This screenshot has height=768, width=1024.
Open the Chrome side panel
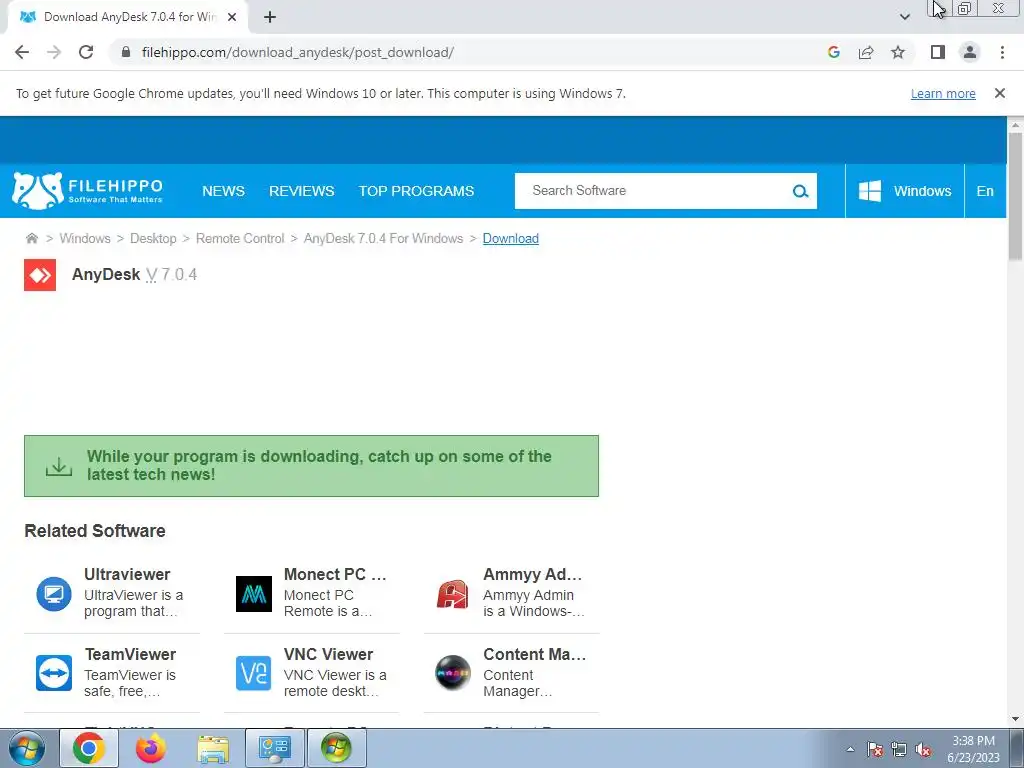[x=938, y=52]
